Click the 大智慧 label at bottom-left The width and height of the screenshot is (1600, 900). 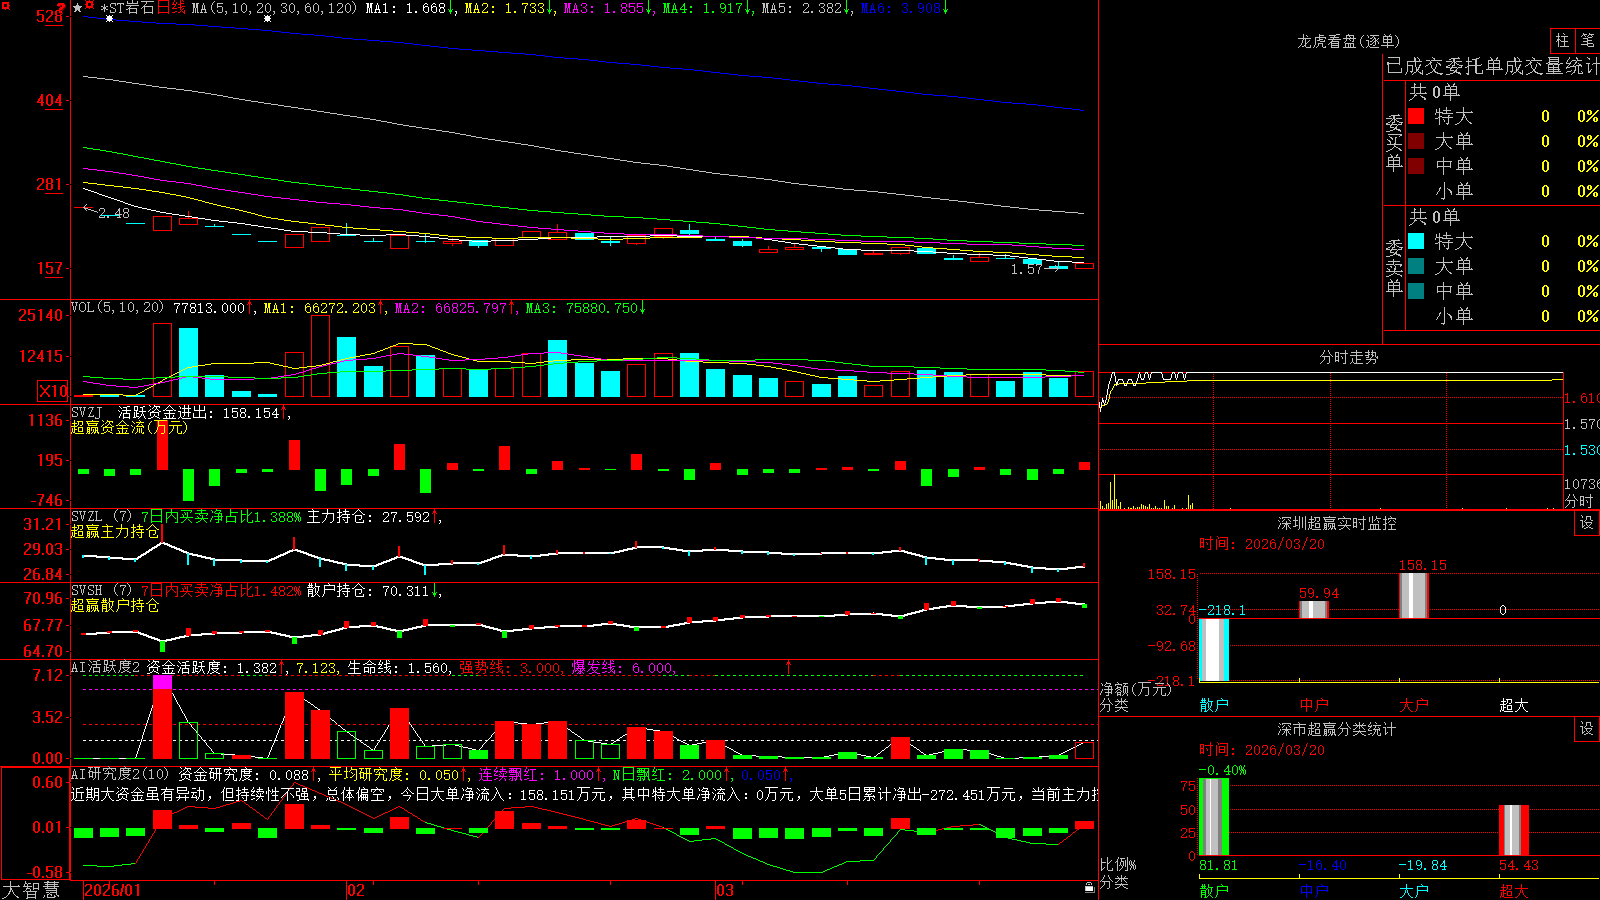[31, 890]
